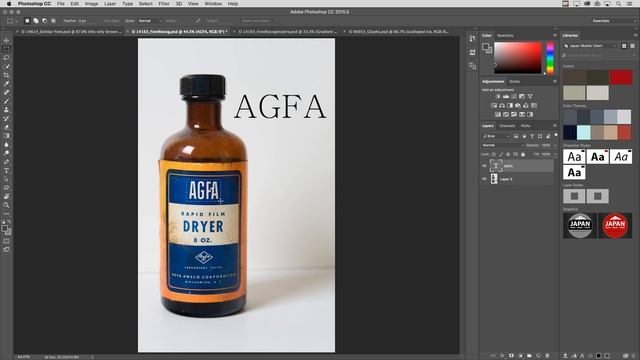Hide the Layer 0 layer
The width and height of the screenshot is (640, 360).
[484, 179]
